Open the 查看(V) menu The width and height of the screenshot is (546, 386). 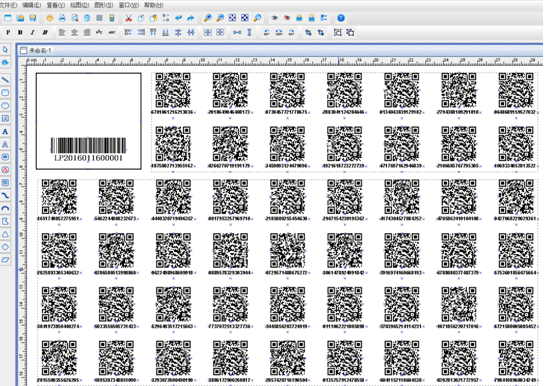point(56,5)
